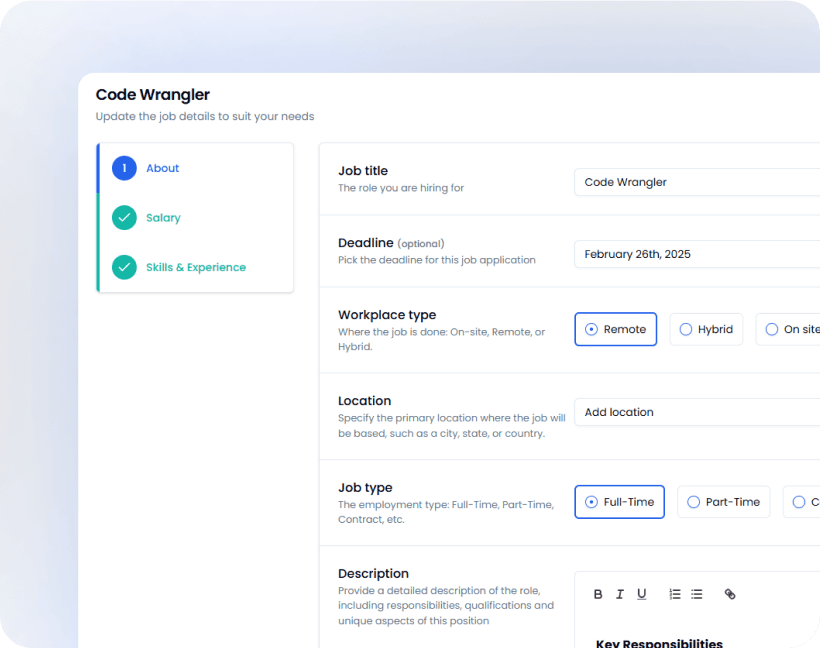
Task: Click the Salary step checkmark icon
Action: point(124,218)
